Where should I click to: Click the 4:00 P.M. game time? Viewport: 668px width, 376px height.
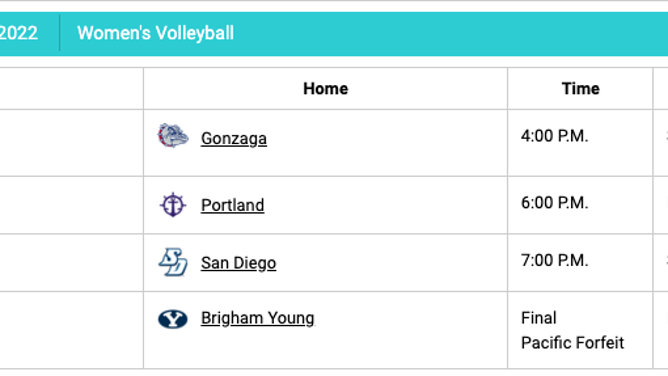pyautogui.click(x=554, y=136)
